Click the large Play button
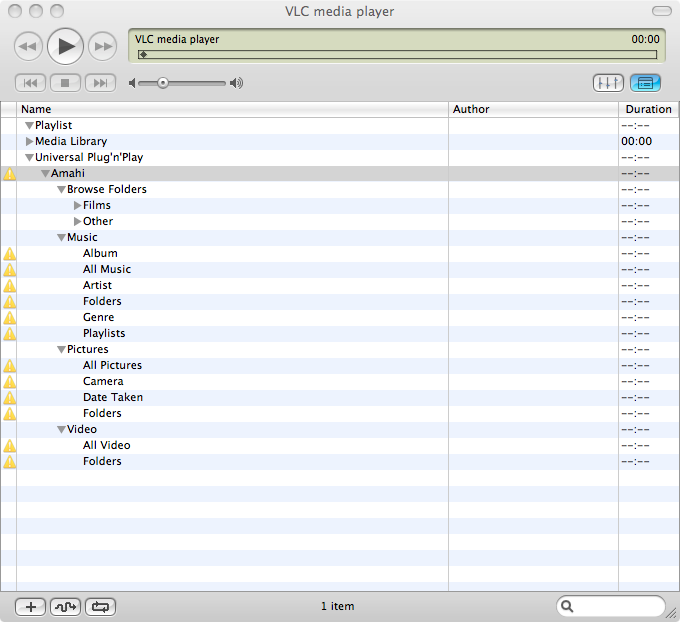Screen dimensions: 680x622 tap(65, 46)
